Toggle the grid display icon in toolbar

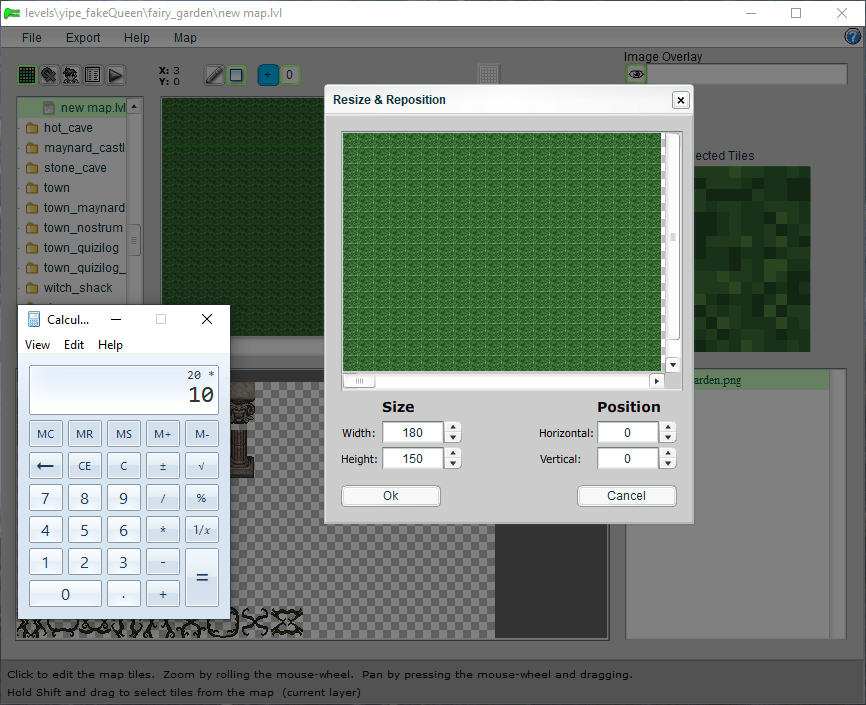(x=488, y=75)
